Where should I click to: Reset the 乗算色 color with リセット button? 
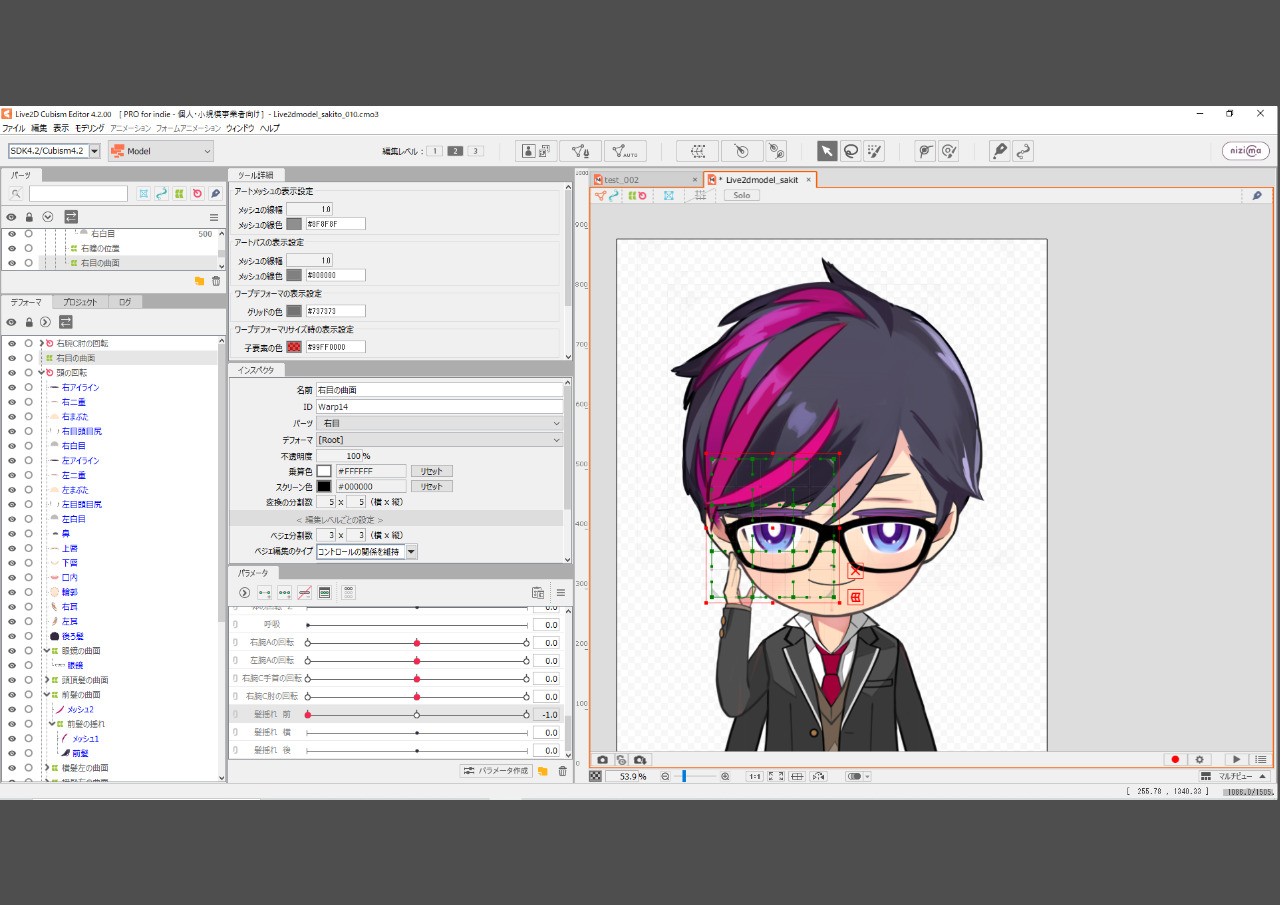coord(431,471)
